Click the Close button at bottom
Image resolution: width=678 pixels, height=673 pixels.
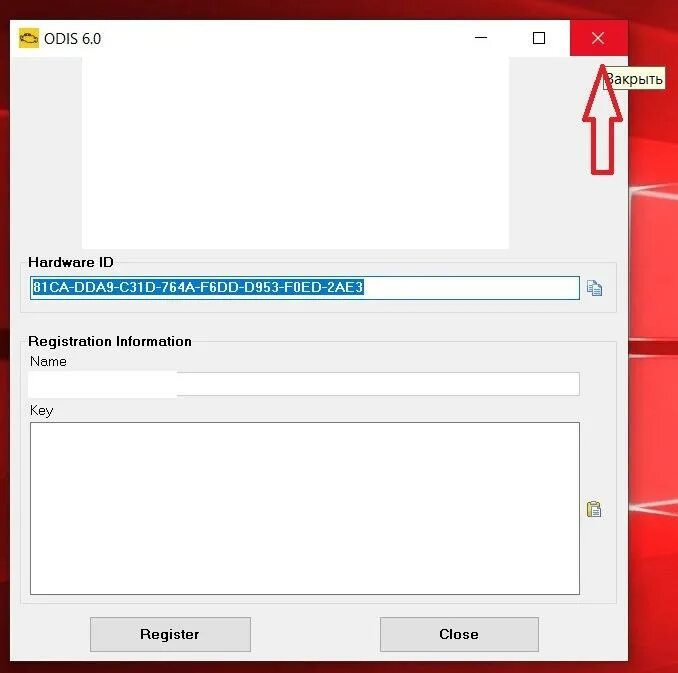click(459, 634)
